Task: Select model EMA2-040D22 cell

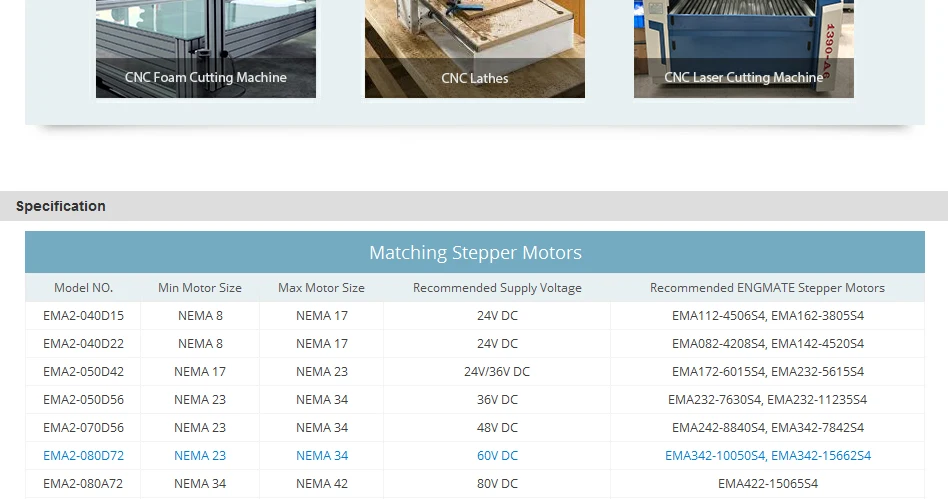Action: [x=83, y=344]
